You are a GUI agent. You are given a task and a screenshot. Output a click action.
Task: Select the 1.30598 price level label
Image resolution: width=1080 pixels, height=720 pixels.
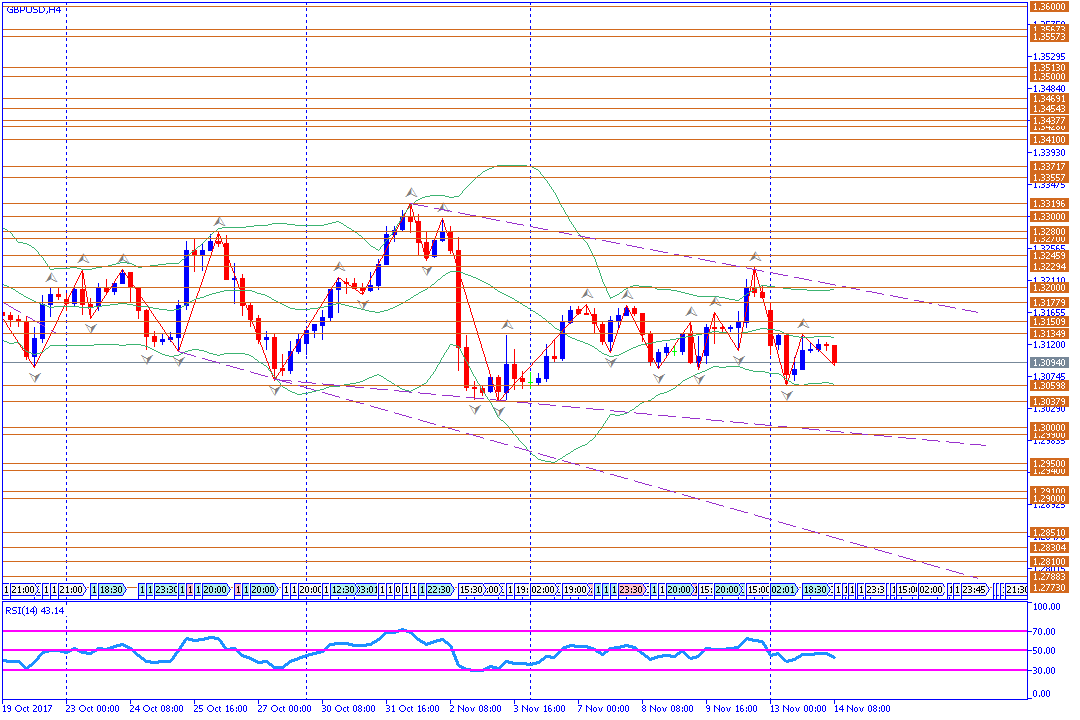pos(1048,386)
